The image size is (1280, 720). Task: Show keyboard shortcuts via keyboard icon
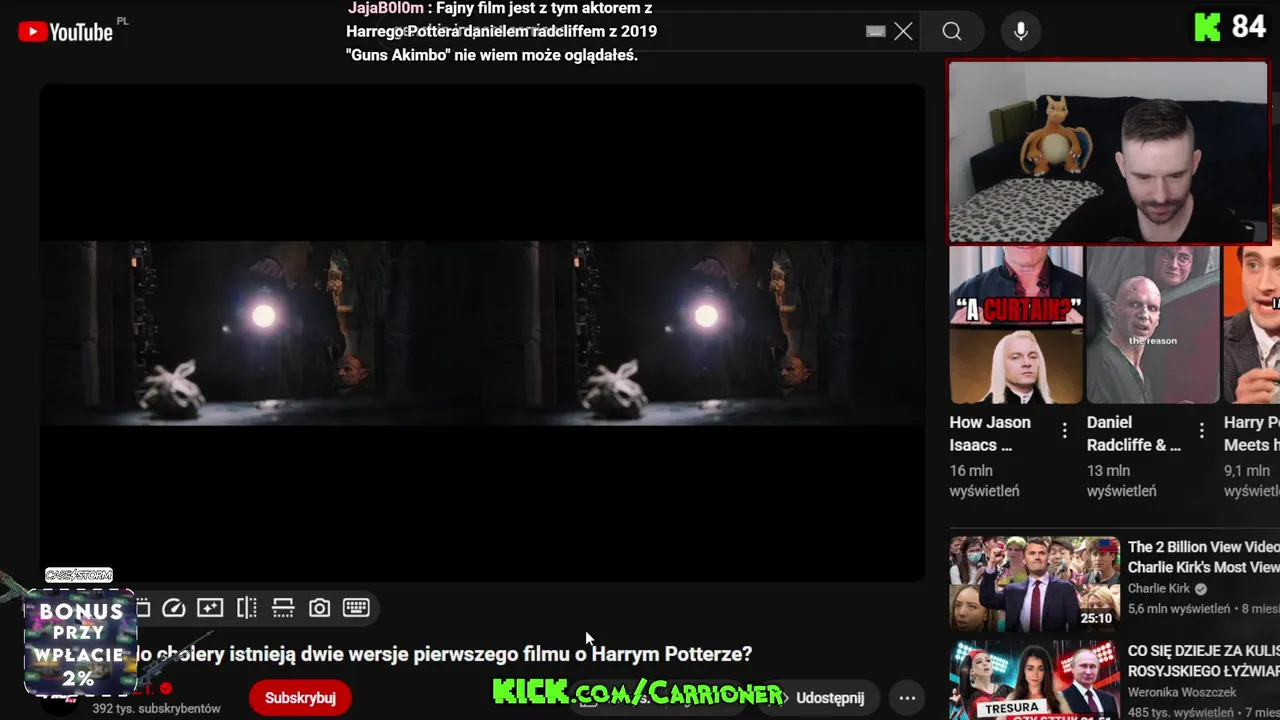pyautogui.click(x=356, y=608)
